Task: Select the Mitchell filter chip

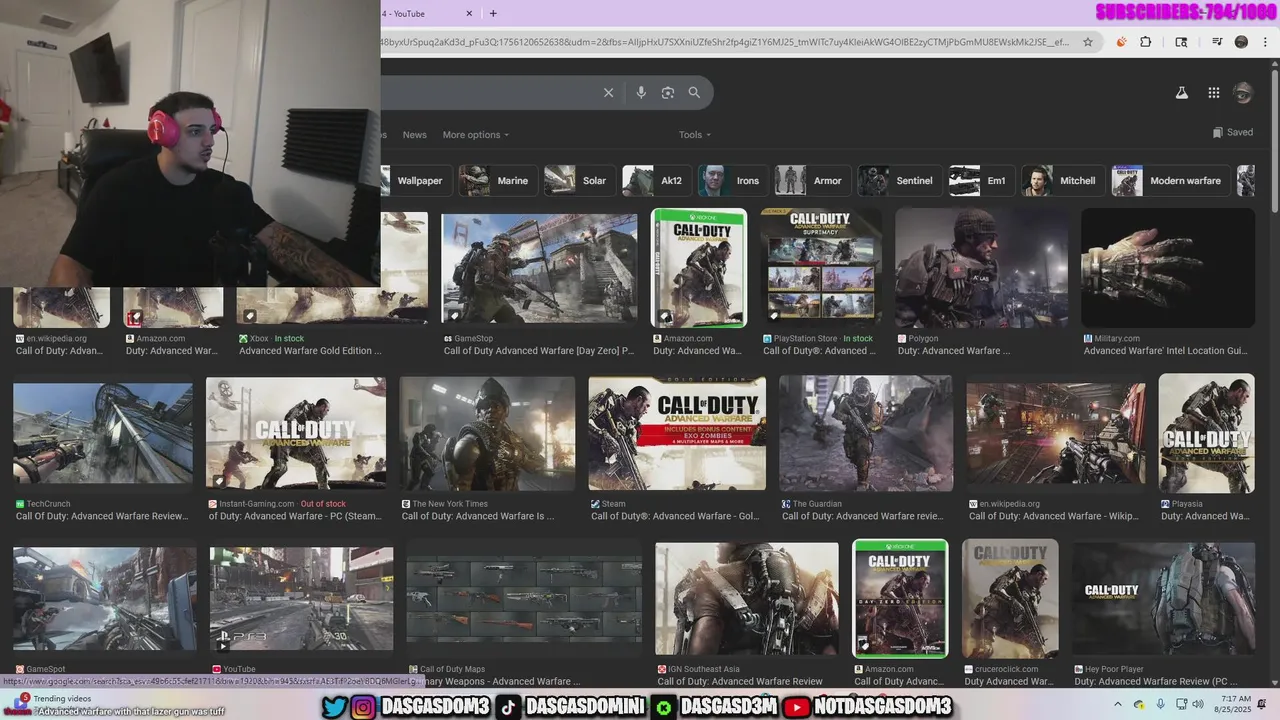Action: pyautogui.click(x=1062, y=181)
